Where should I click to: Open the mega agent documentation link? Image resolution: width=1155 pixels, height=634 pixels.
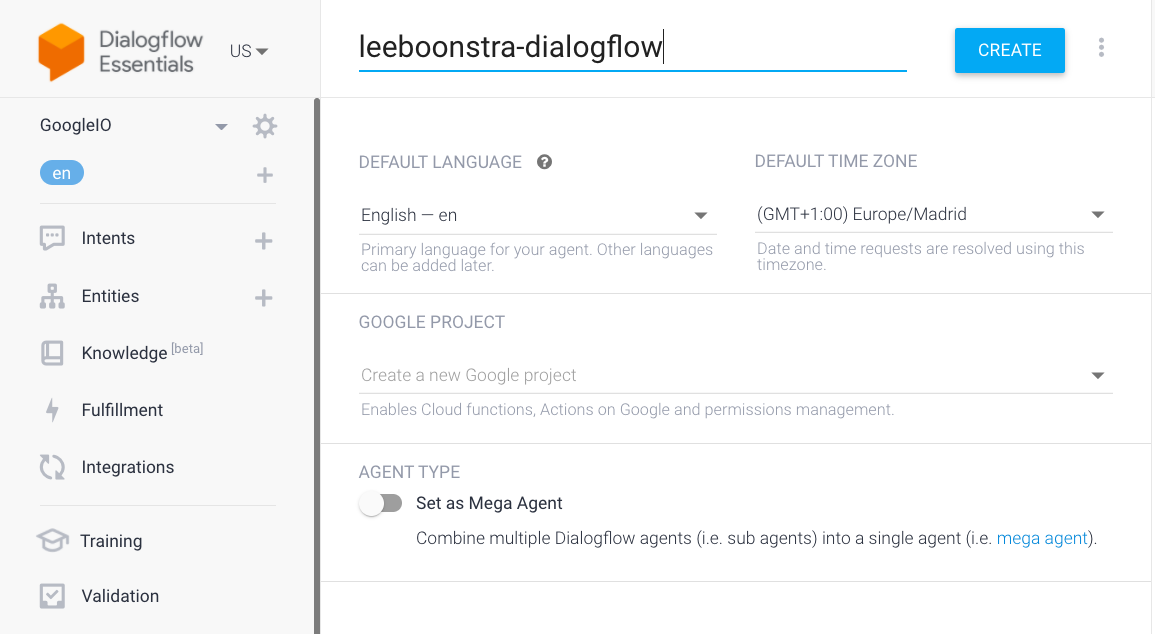click(1042, 538)
